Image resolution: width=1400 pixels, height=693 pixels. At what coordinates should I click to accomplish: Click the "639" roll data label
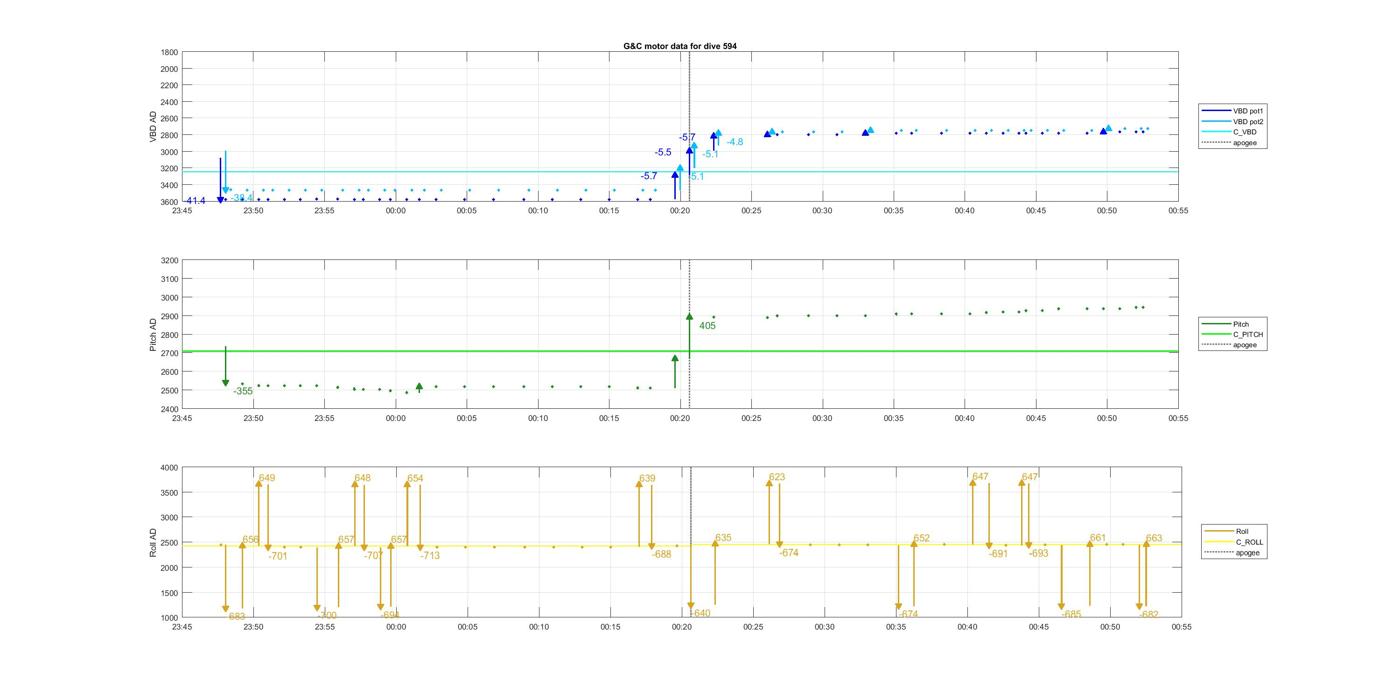click(647, 478)
